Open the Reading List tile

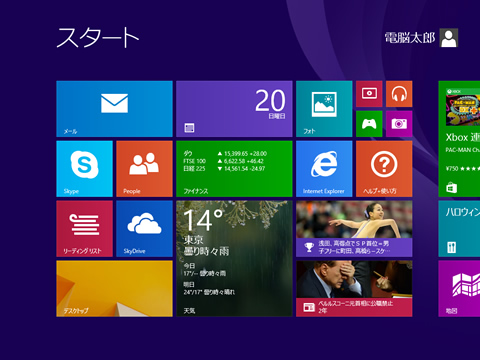coord(84,229)
